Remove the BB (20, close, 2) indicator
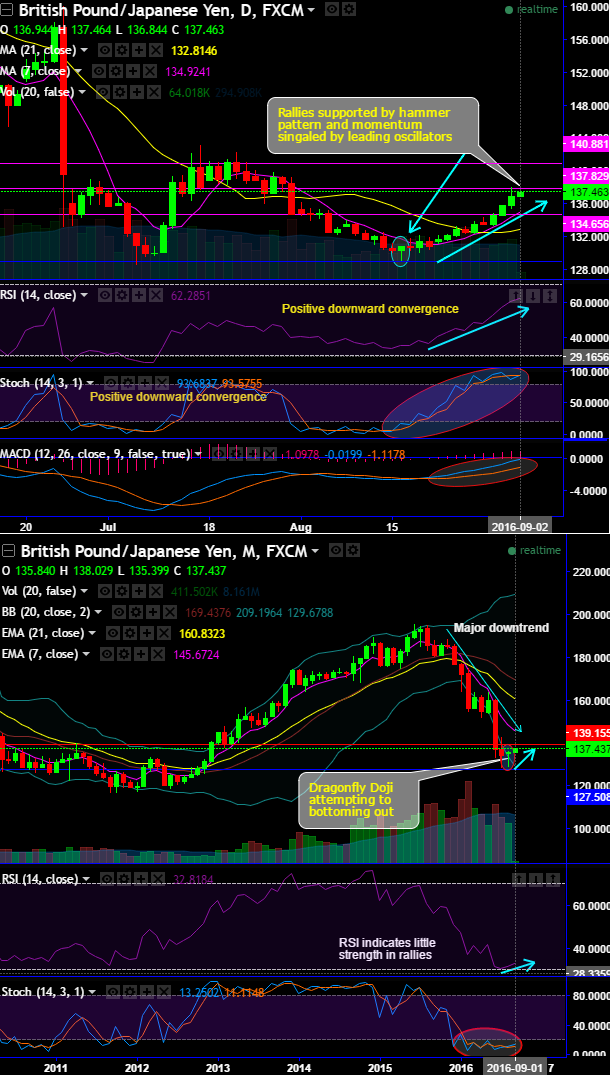The image size is (610, 1076). pyautogui.click(x=169, y=612)
